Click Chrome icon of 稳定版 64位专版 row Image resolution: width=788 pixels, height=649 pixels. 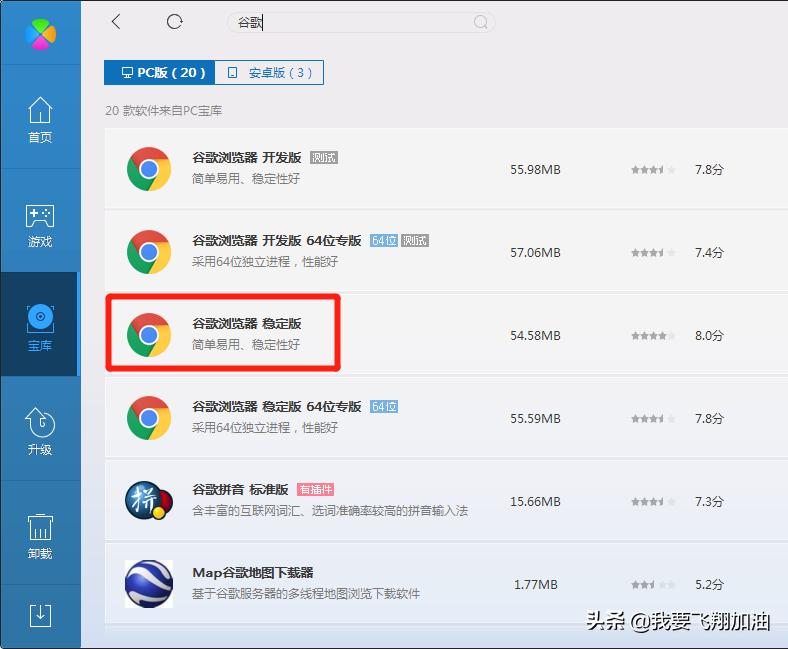click(149, 418)
